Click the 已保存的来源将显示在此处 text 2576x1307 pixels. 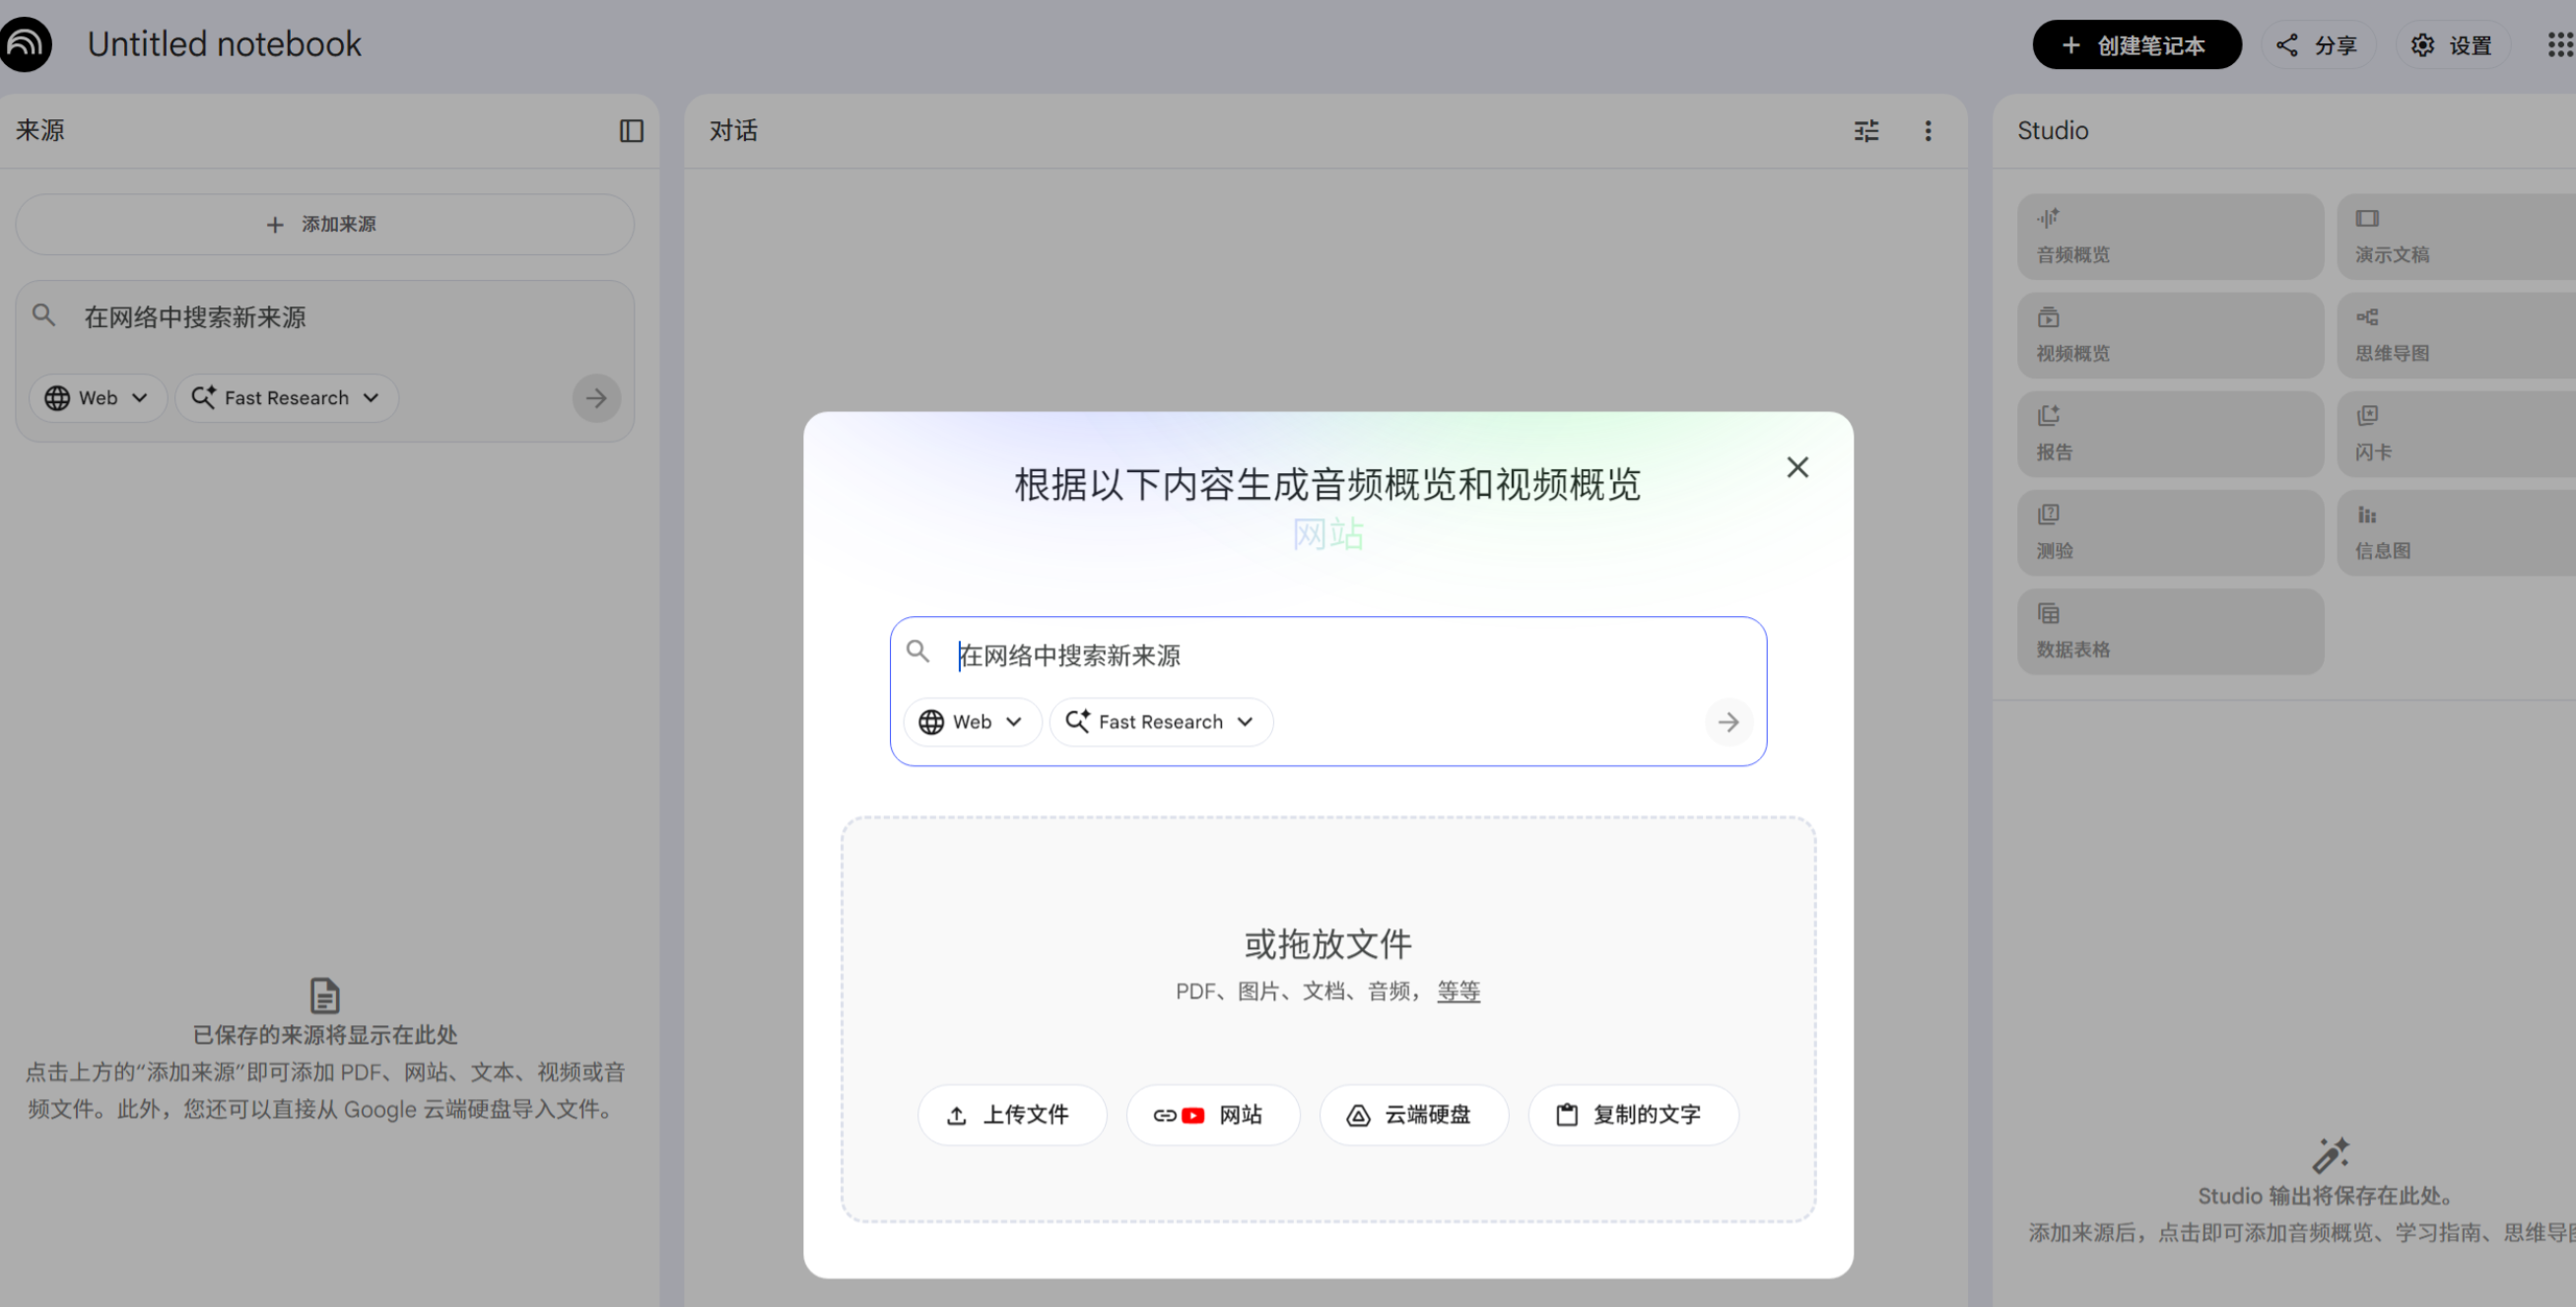tap(324, 1035)
